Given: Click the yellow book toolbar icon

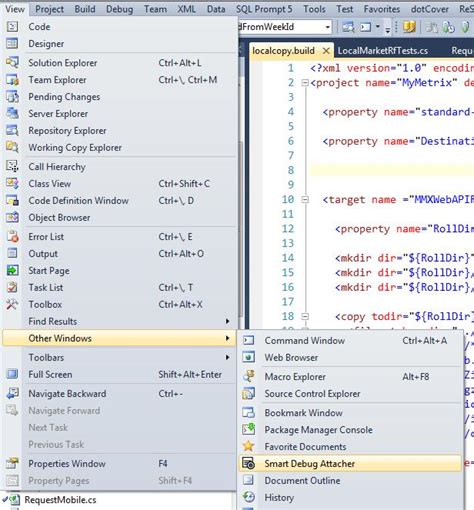Looking at the screenshot, I should [x=409, y=27].
